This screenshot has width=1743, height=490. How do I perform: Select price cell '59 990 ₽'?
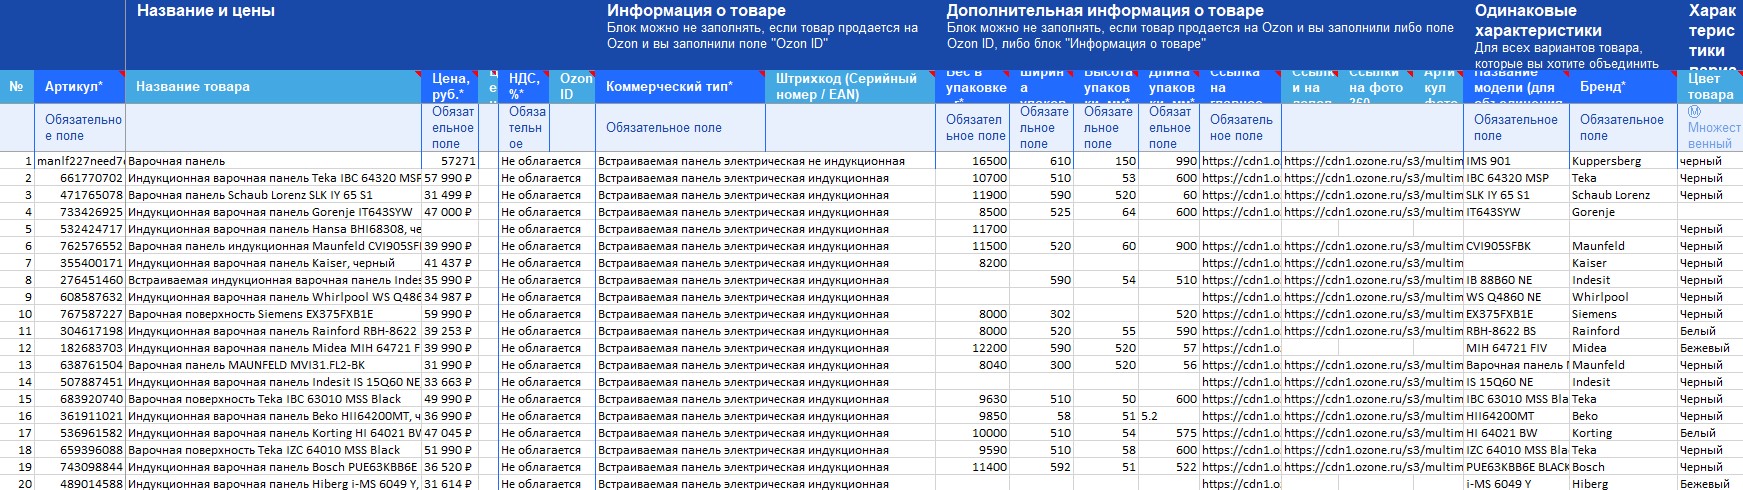pyautogui.click(x=450, y=314)
